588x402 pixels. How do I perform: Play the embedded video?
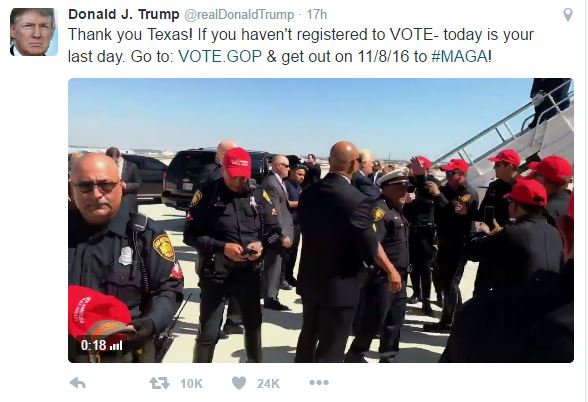[321, 220]
